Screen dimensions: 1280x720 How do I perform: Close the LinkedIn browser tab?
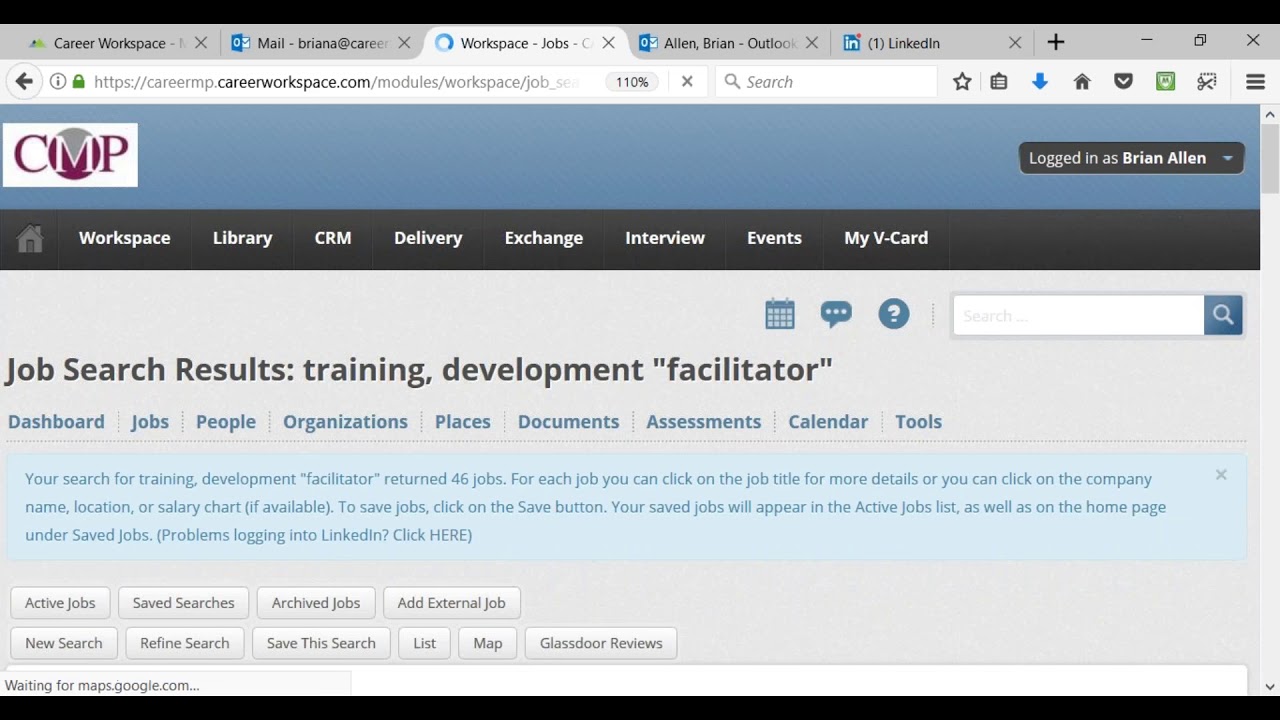1015,43
